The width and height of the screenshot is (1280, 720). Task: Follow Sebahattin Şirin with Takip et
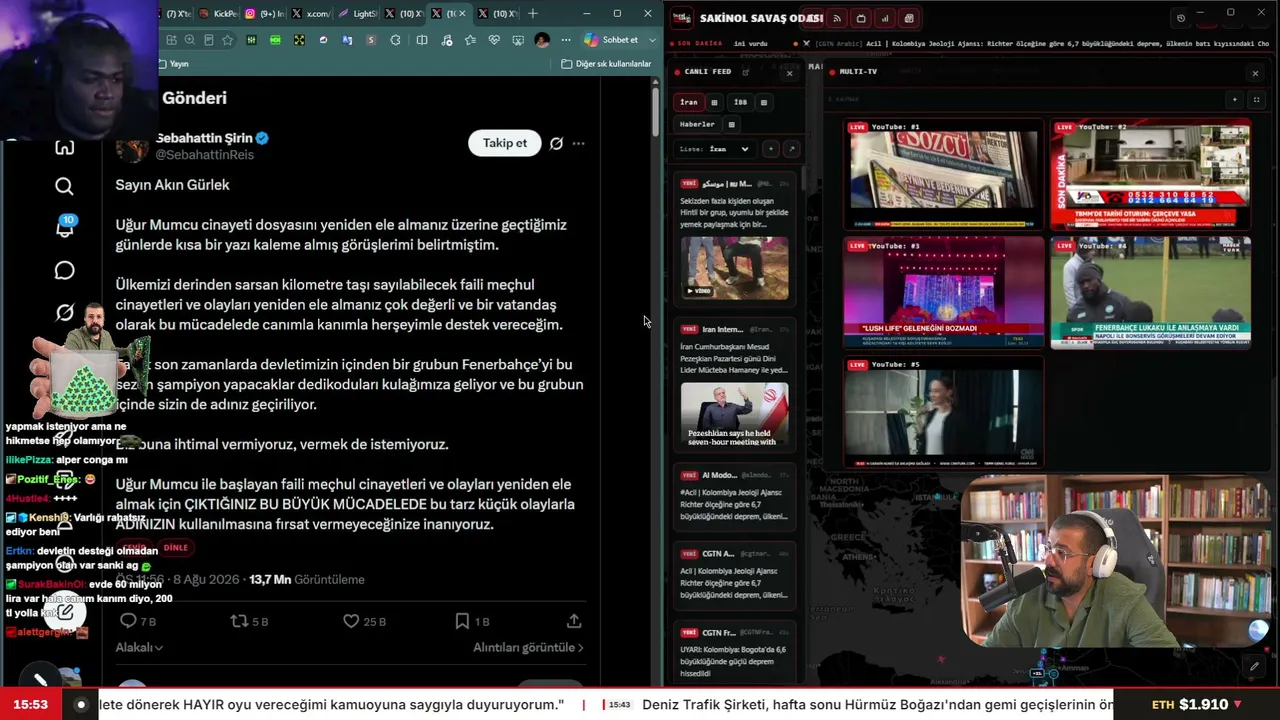click(505, 143)
